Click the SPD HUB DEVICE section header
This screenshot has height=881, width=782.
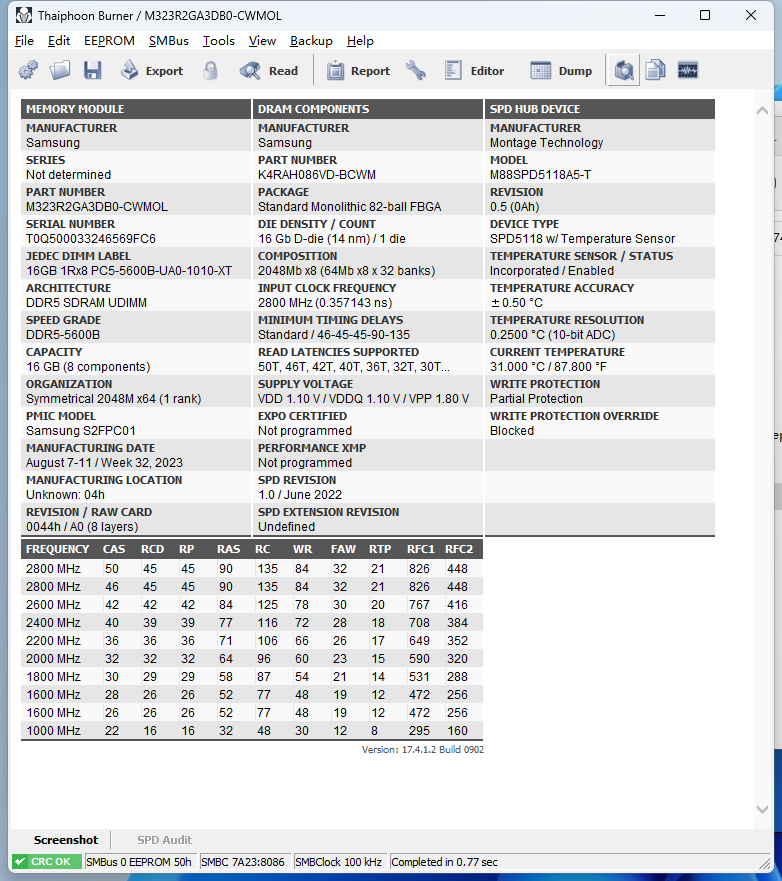pyautogui.click(x=599, y=109)
